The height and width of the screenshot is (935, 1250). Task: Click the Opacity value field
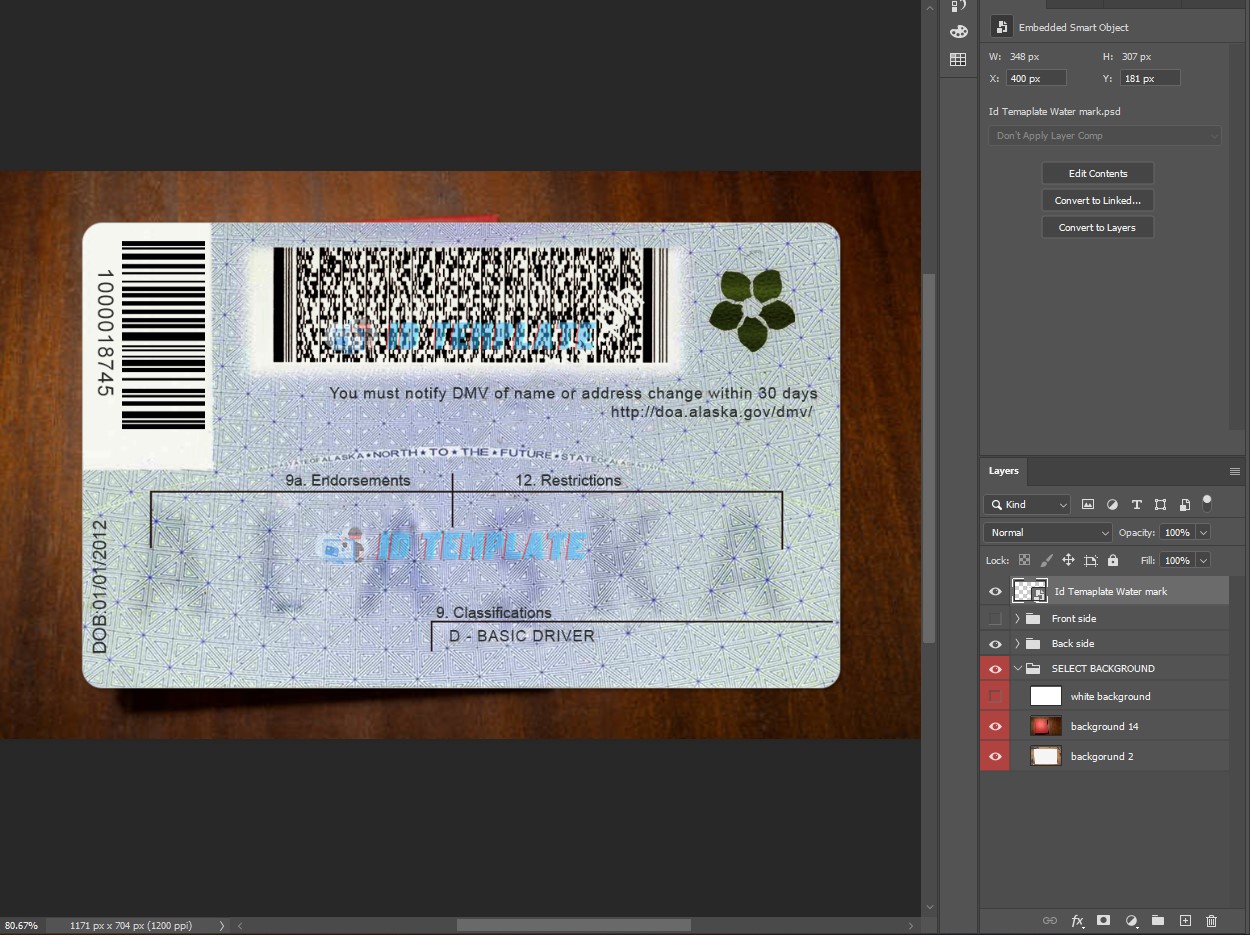click(1177, 533)
